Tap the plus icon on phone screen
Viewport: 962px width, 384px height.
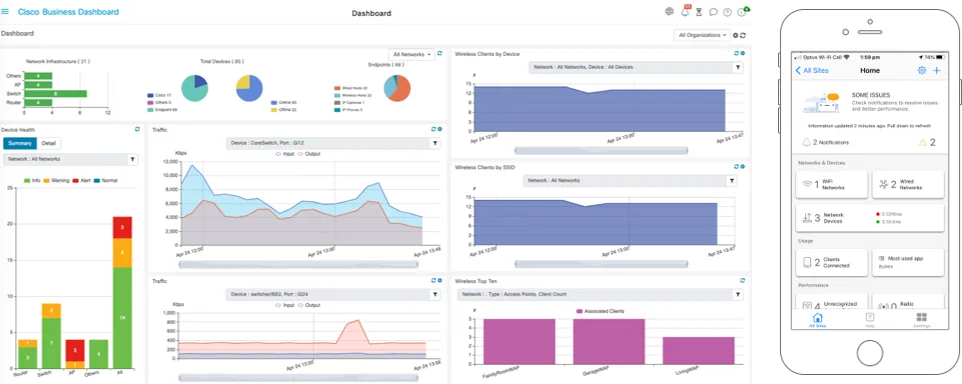tap(937, 71)
